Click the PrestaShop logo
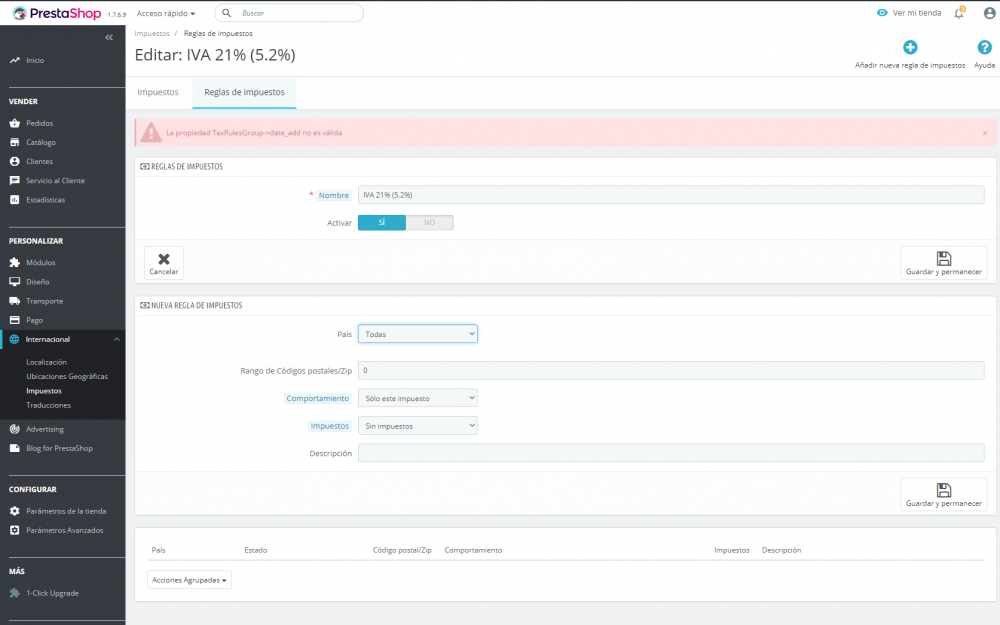This screenshot has height=625, width=1000. click(57, 13)
